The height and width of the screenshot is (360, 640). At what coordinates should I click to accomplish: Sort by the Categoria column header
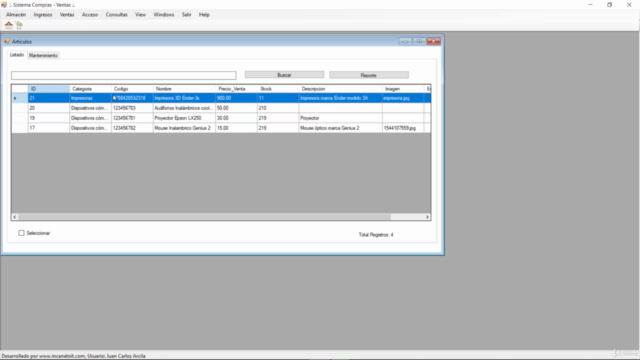pyautogui.click(x=90, y=89)
